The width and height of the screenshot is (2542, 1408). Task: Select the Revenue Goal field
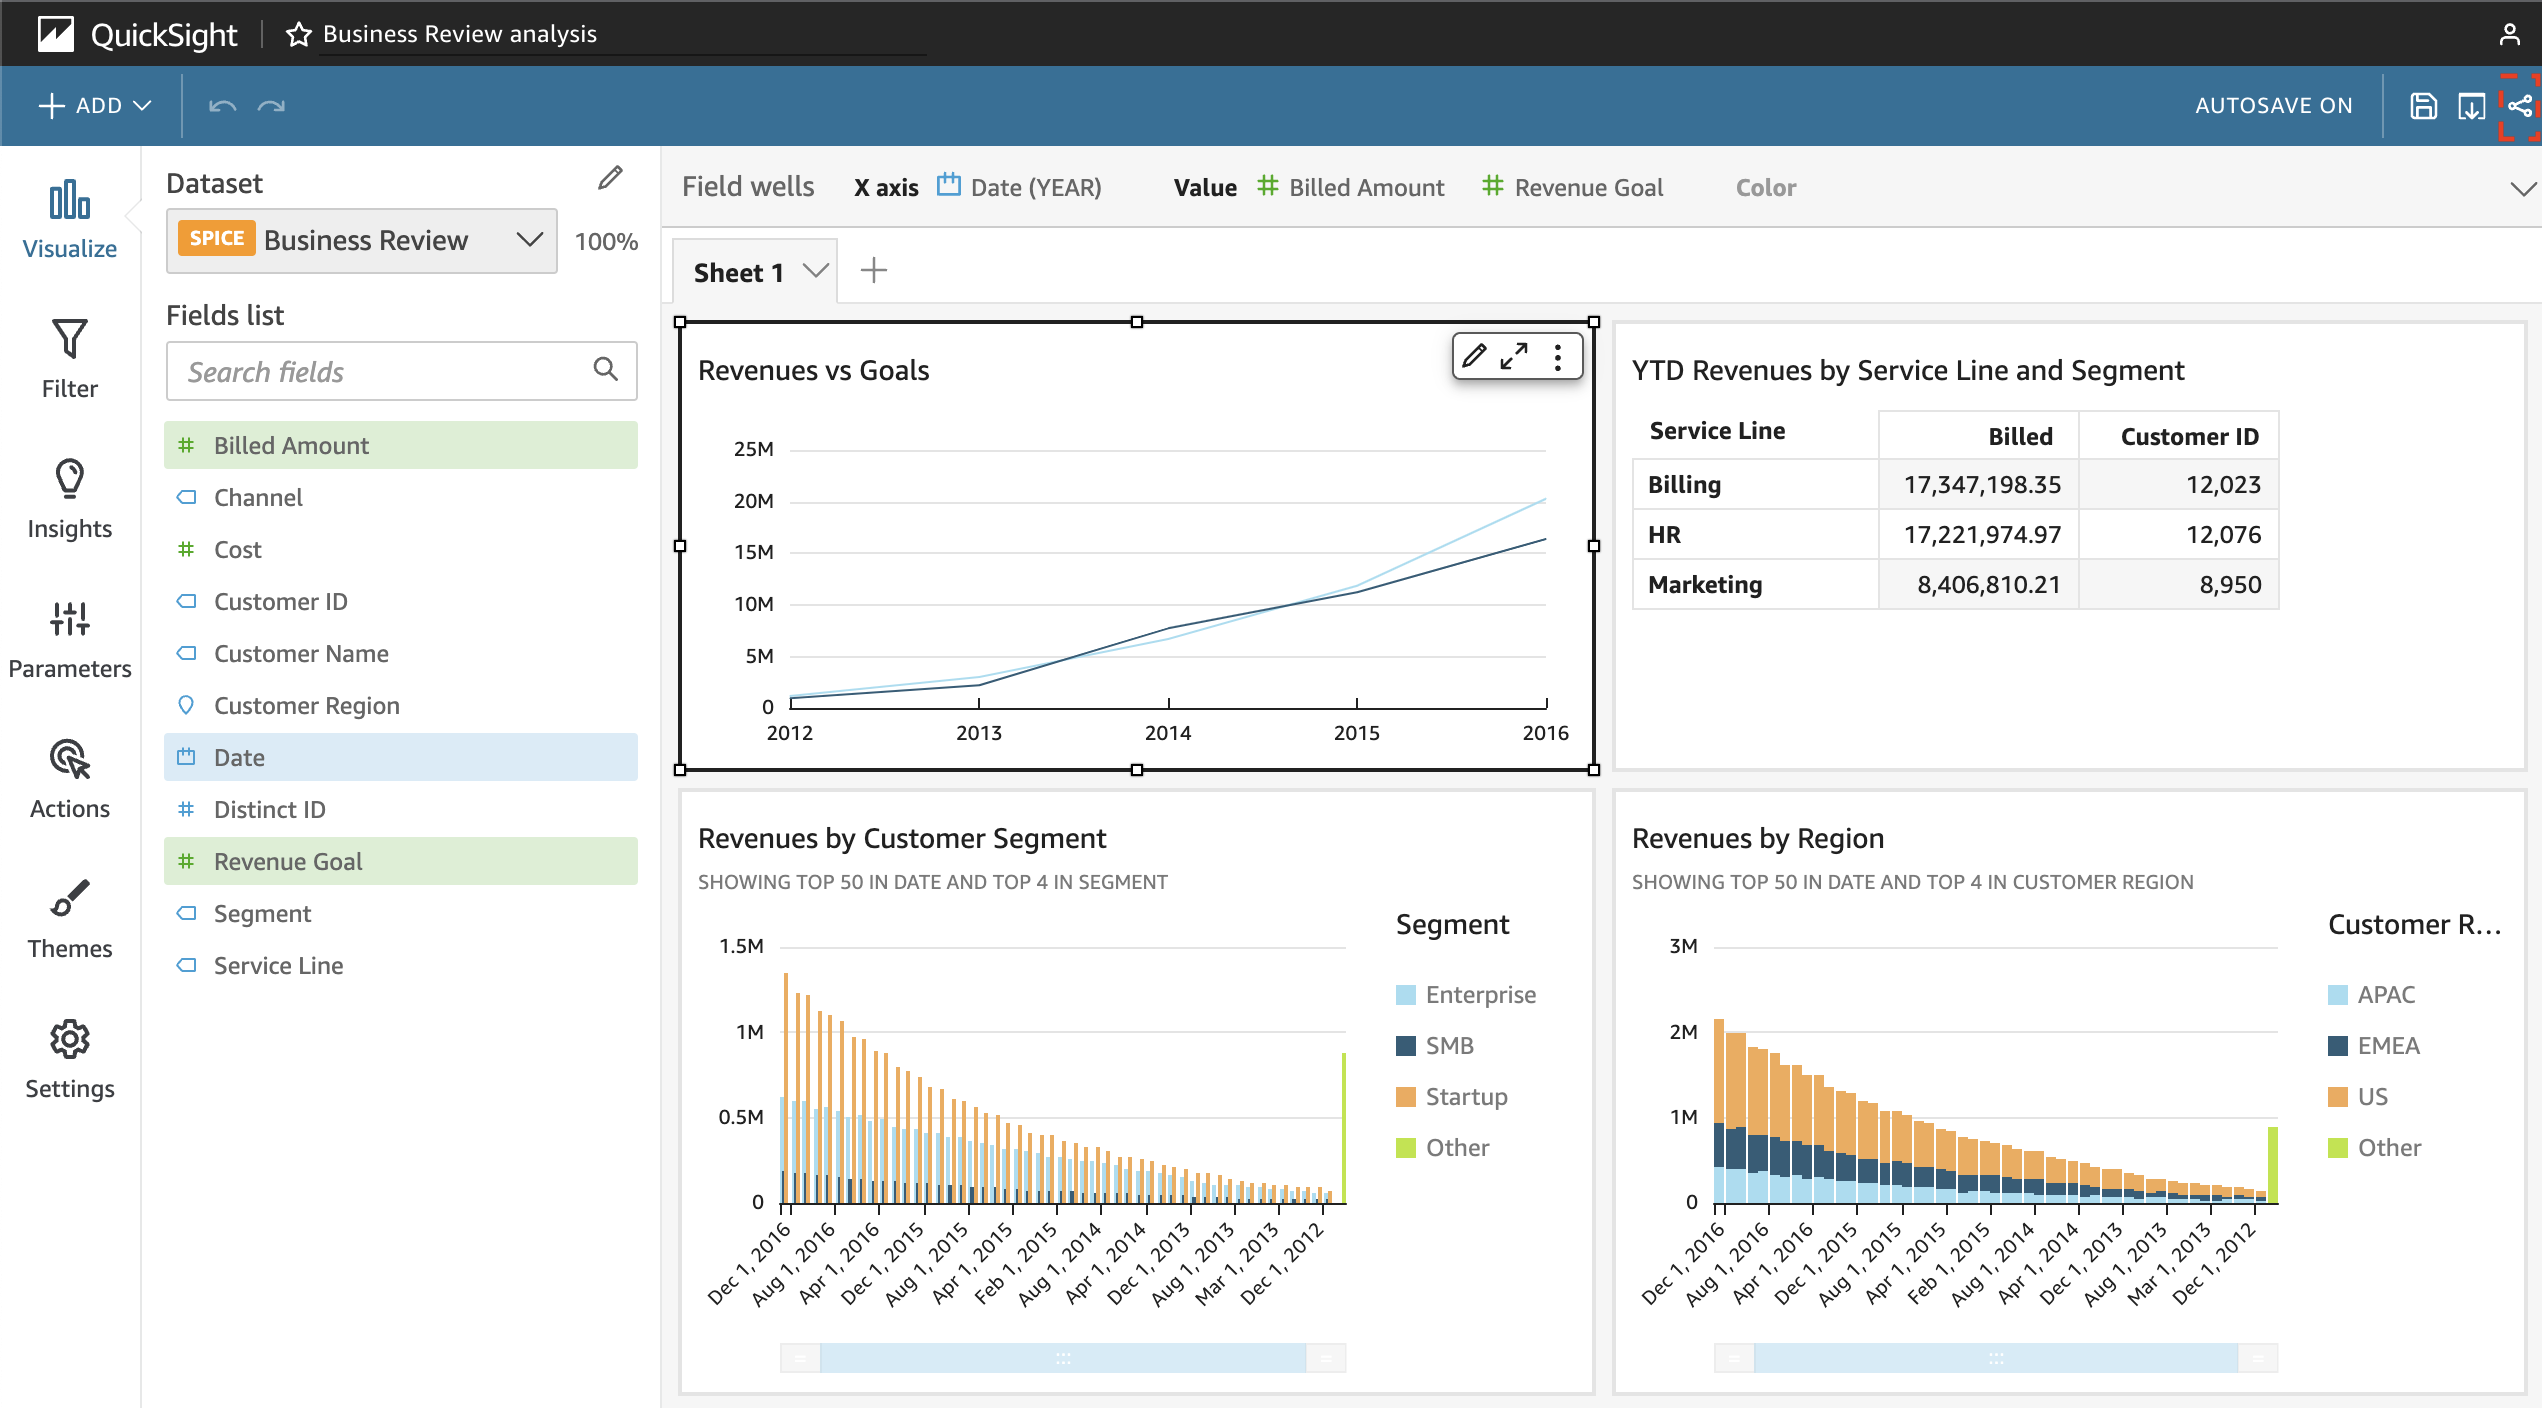(x=401, y=861)
